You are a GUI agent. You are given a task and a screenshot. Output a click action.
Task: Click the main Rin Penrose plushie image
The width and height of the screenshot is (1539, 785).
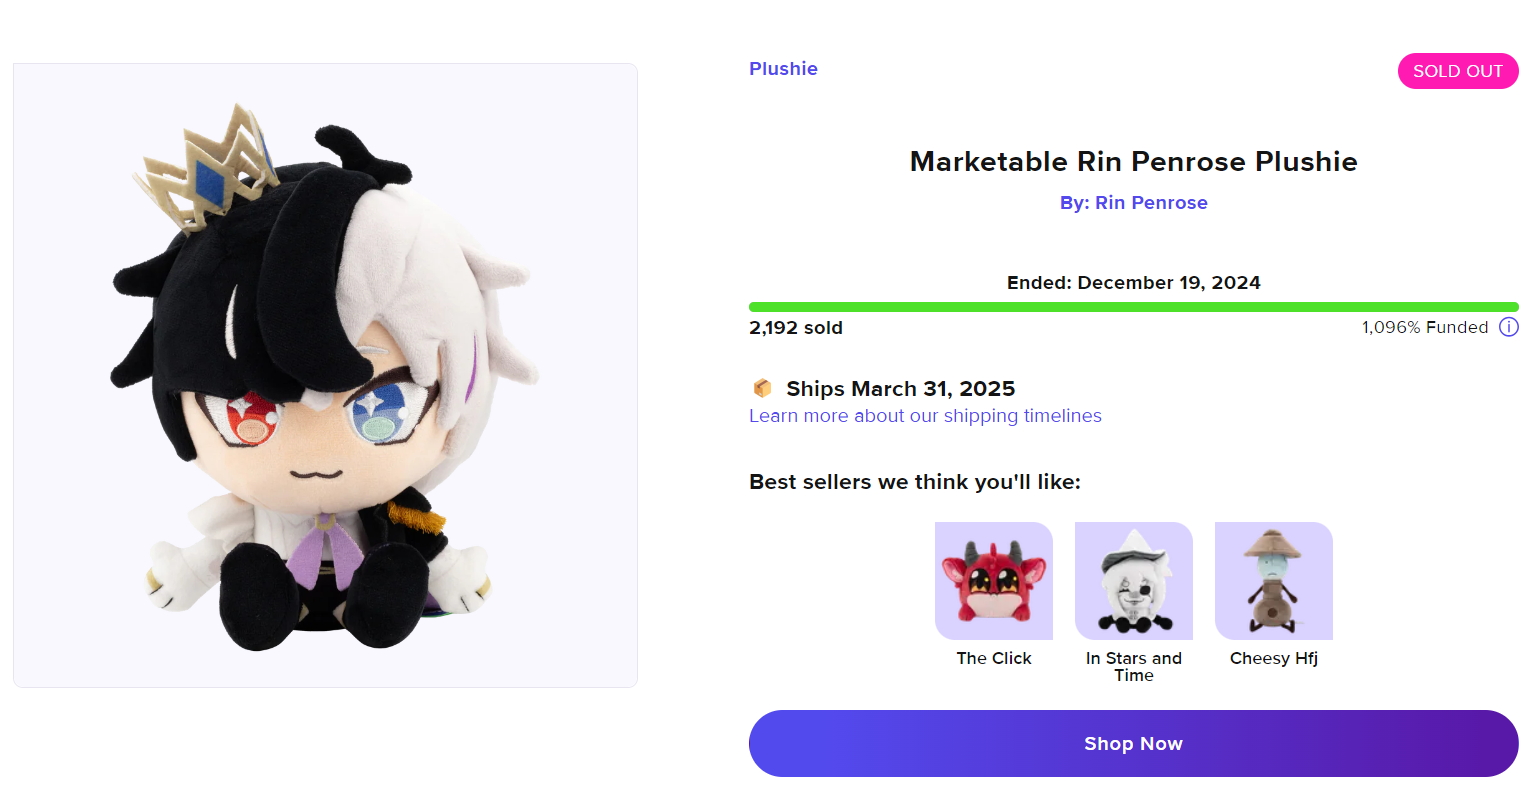coord(325,375)
